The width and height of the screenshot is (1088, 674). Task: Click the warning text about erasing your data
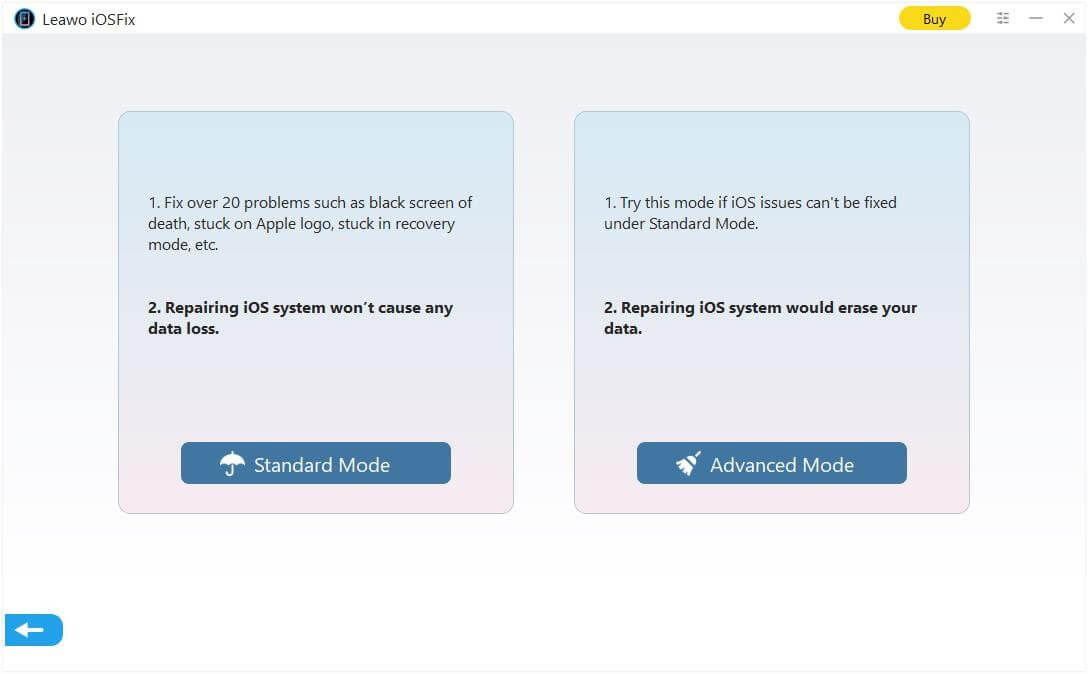point(760,318)
